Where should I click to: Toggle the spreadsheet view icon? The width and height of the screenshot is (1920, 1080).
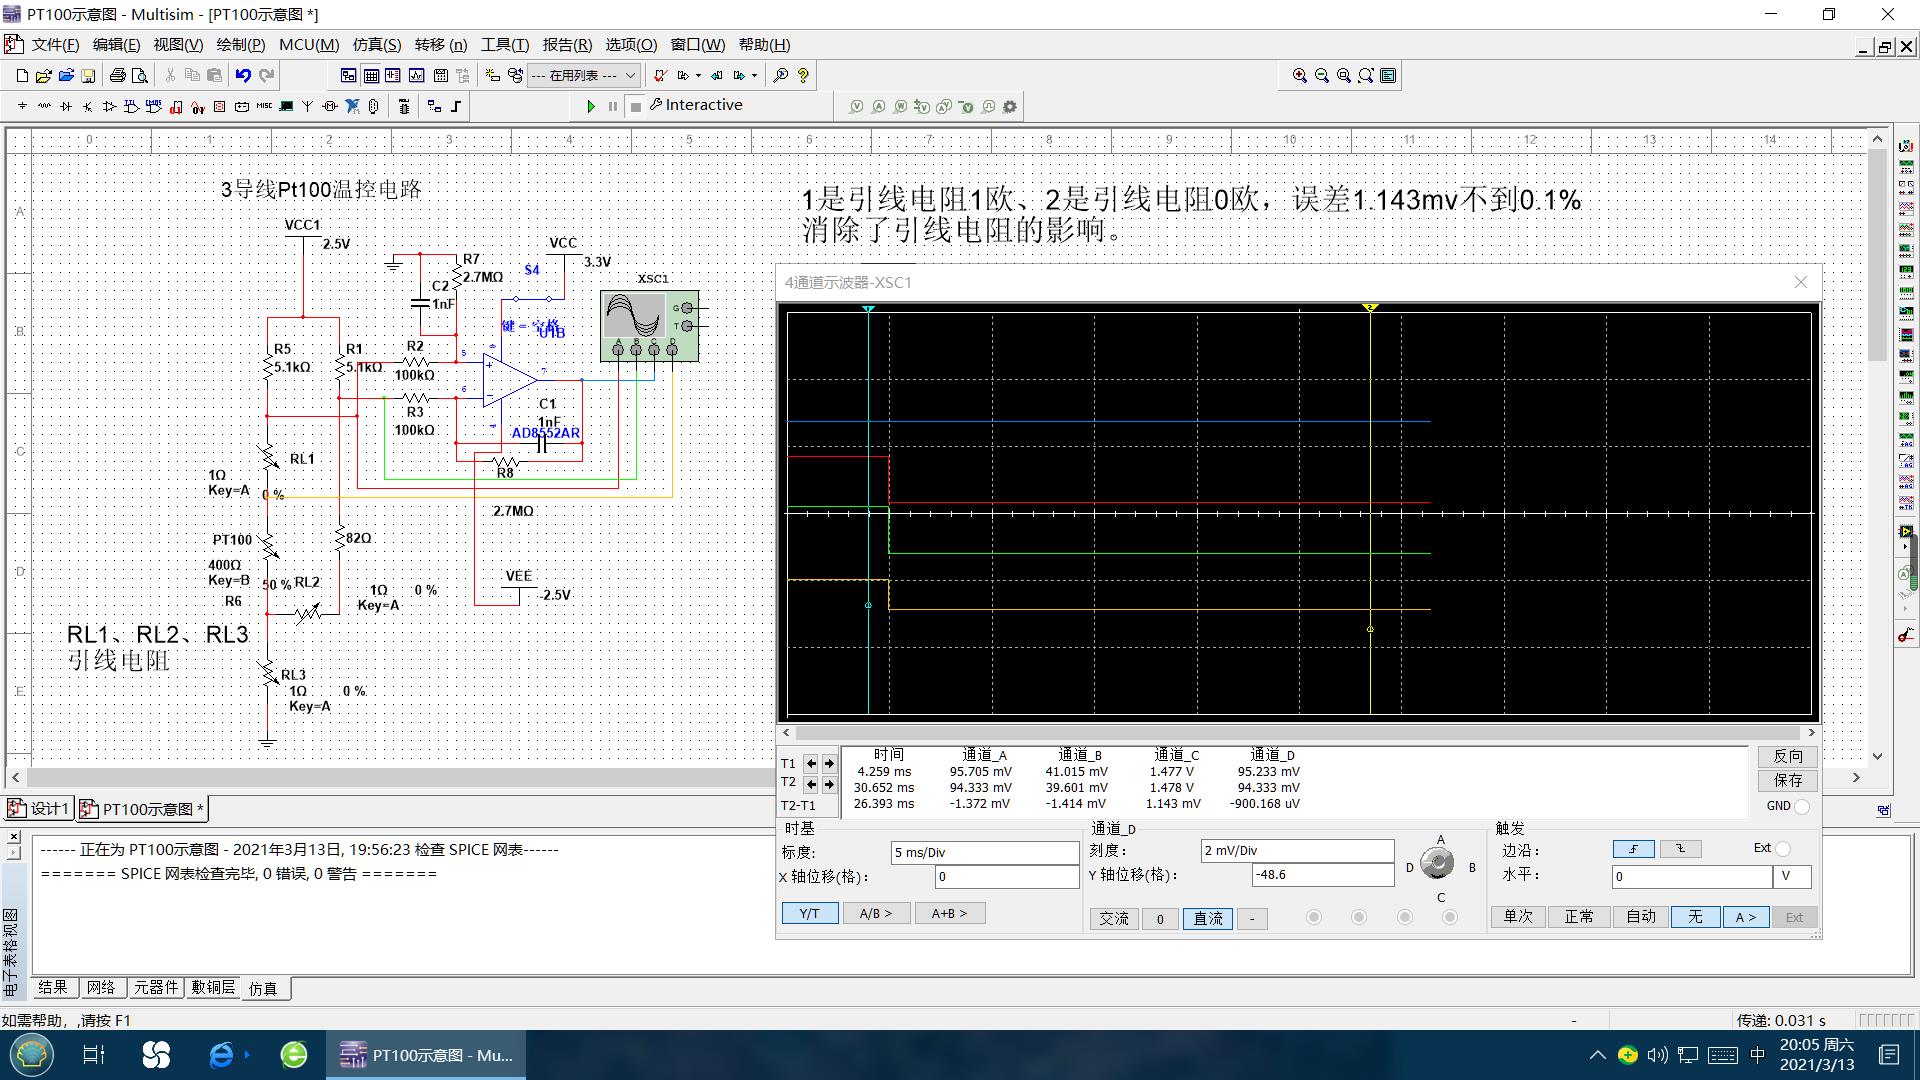click(x=371, y=75)
